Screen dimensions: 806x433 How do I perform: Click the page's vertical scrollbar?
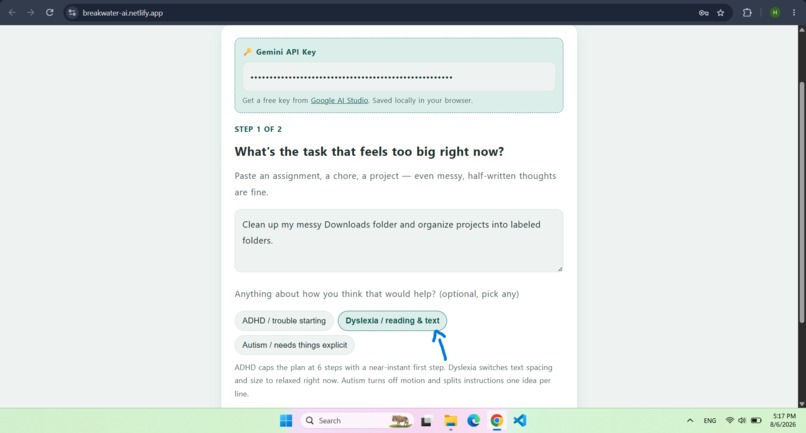[801, 203]
